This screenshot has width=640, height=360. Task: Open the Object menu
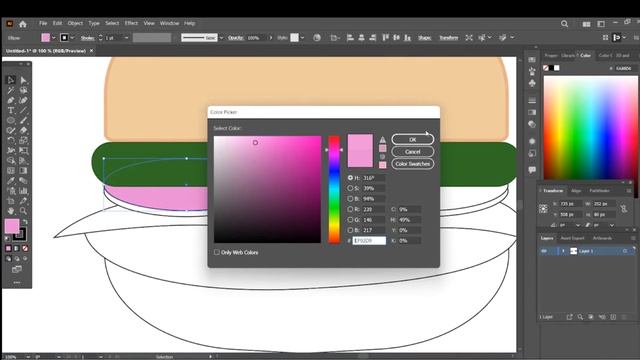[75, 23]
